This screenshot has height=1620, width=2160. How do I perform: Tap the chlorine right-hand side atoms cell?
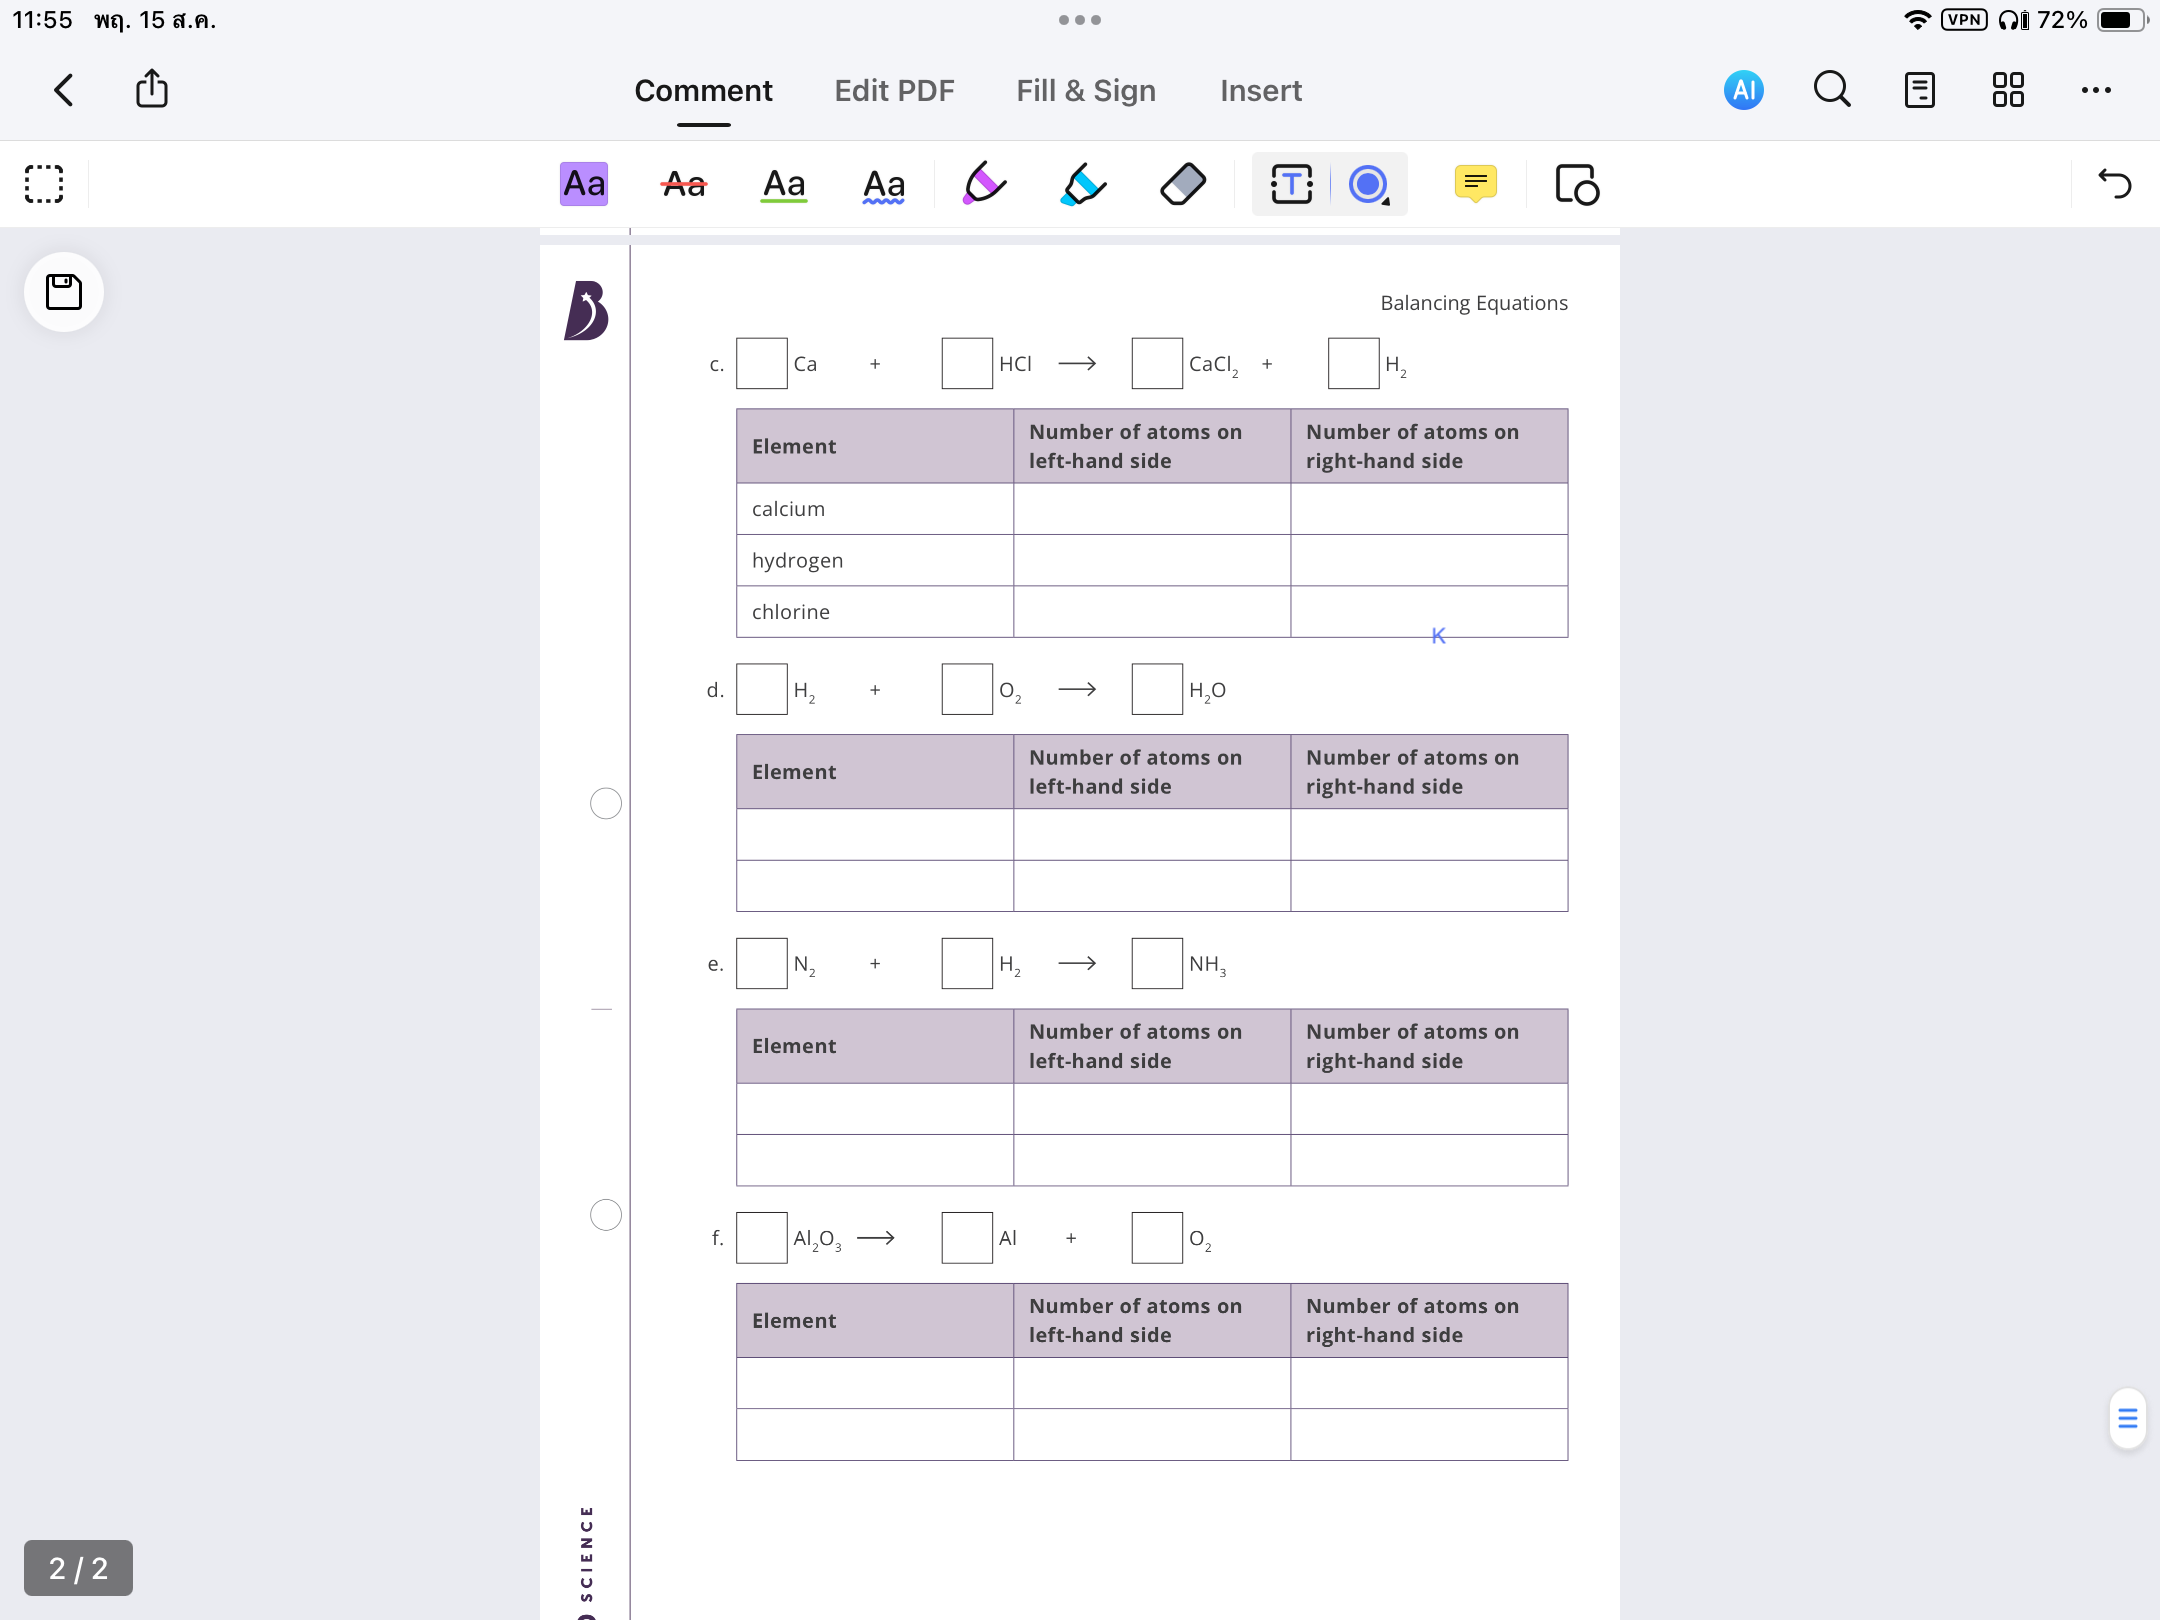pyautogui.click(x=1429, y=611)
